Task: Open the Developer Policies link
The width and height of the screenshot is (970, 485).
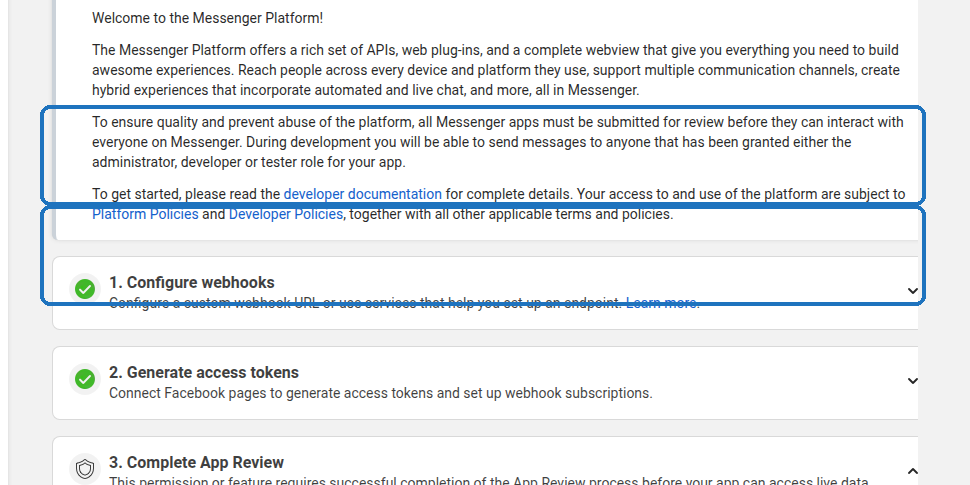Action: tap(286, 215)
